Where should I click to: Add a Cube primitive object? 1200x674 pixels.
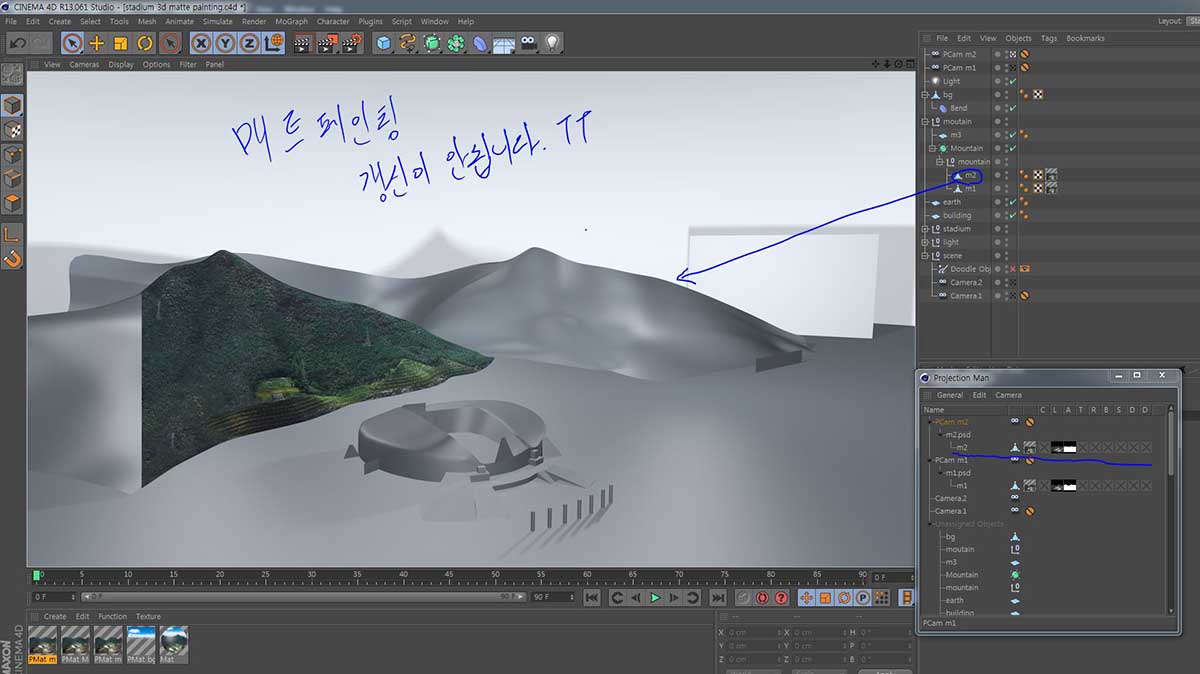click(x=383, y=43)
